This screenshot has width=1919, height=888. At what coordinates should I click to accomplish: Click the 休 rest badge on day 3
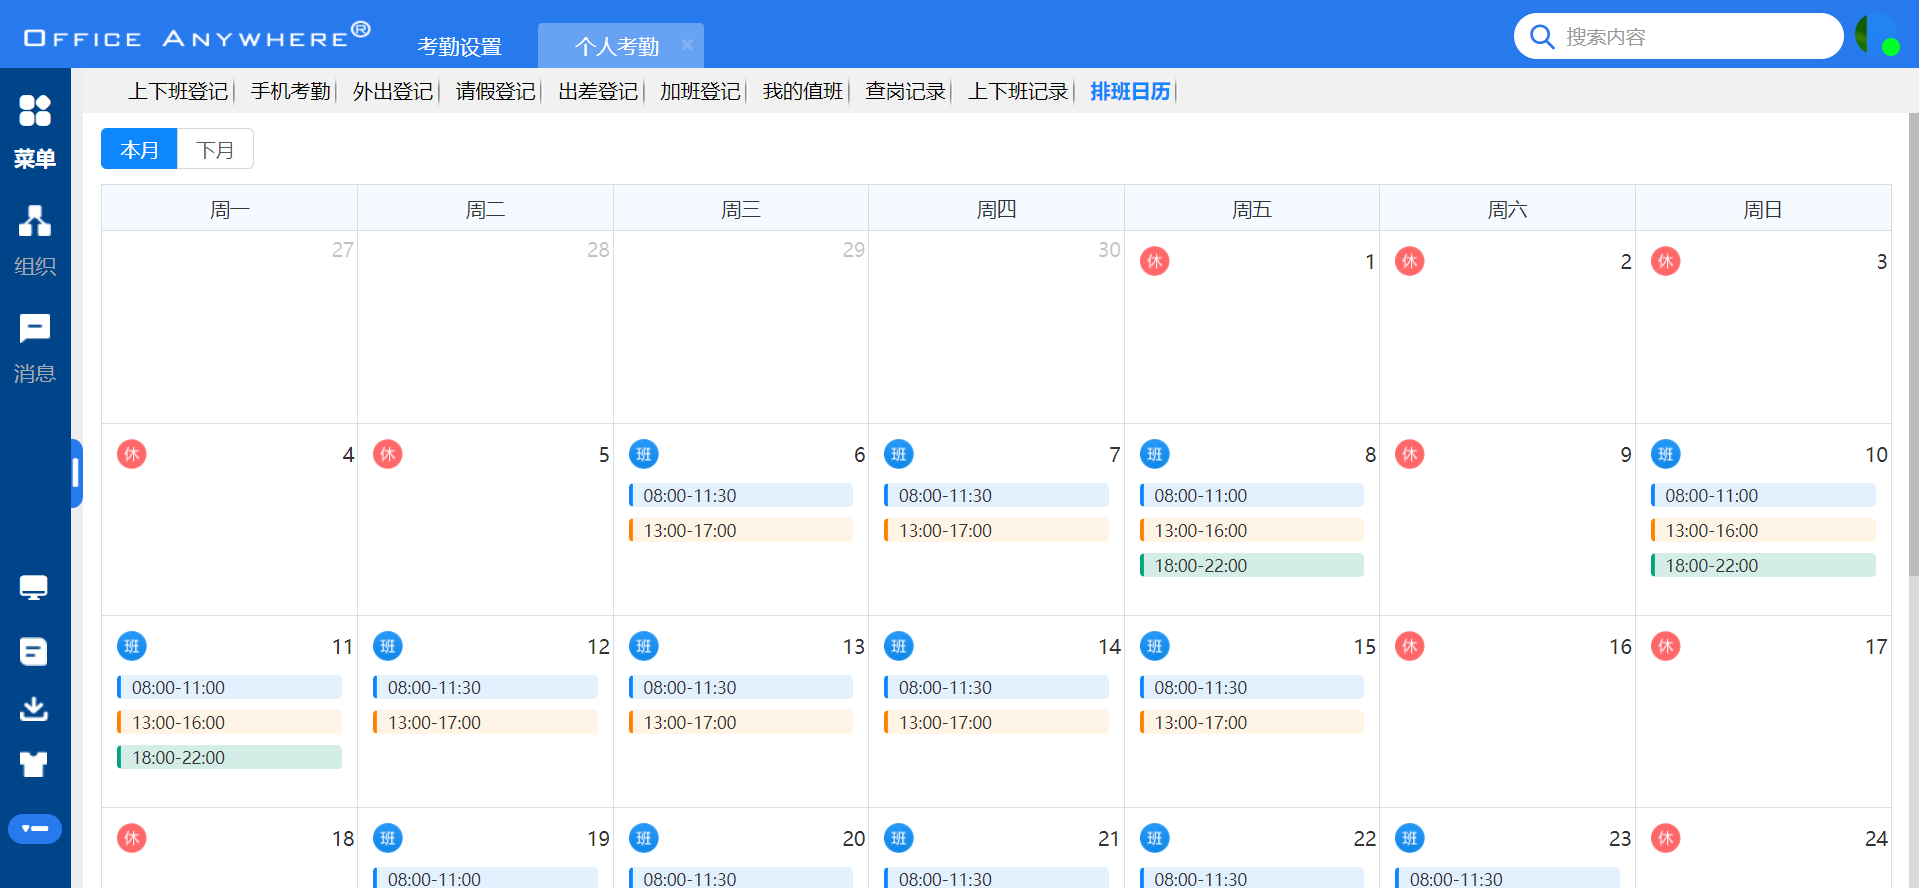coord(1666,262)
